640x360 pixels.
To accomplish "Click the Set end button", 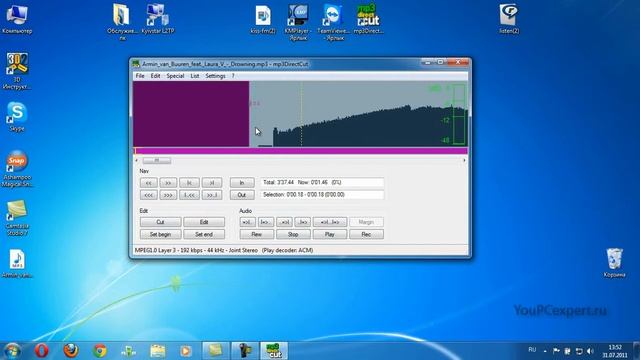I will pos(204,234).
